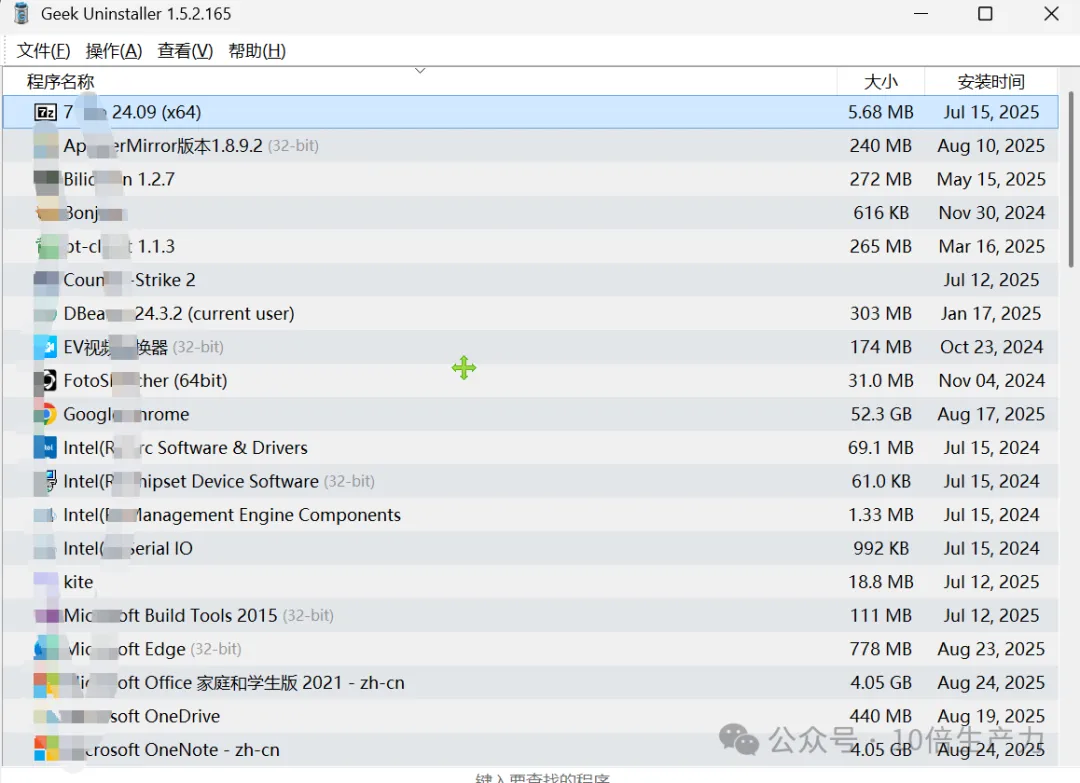Click the 616 KB size value
This screenshot has height=783, width=1080.
pos(881,213)
